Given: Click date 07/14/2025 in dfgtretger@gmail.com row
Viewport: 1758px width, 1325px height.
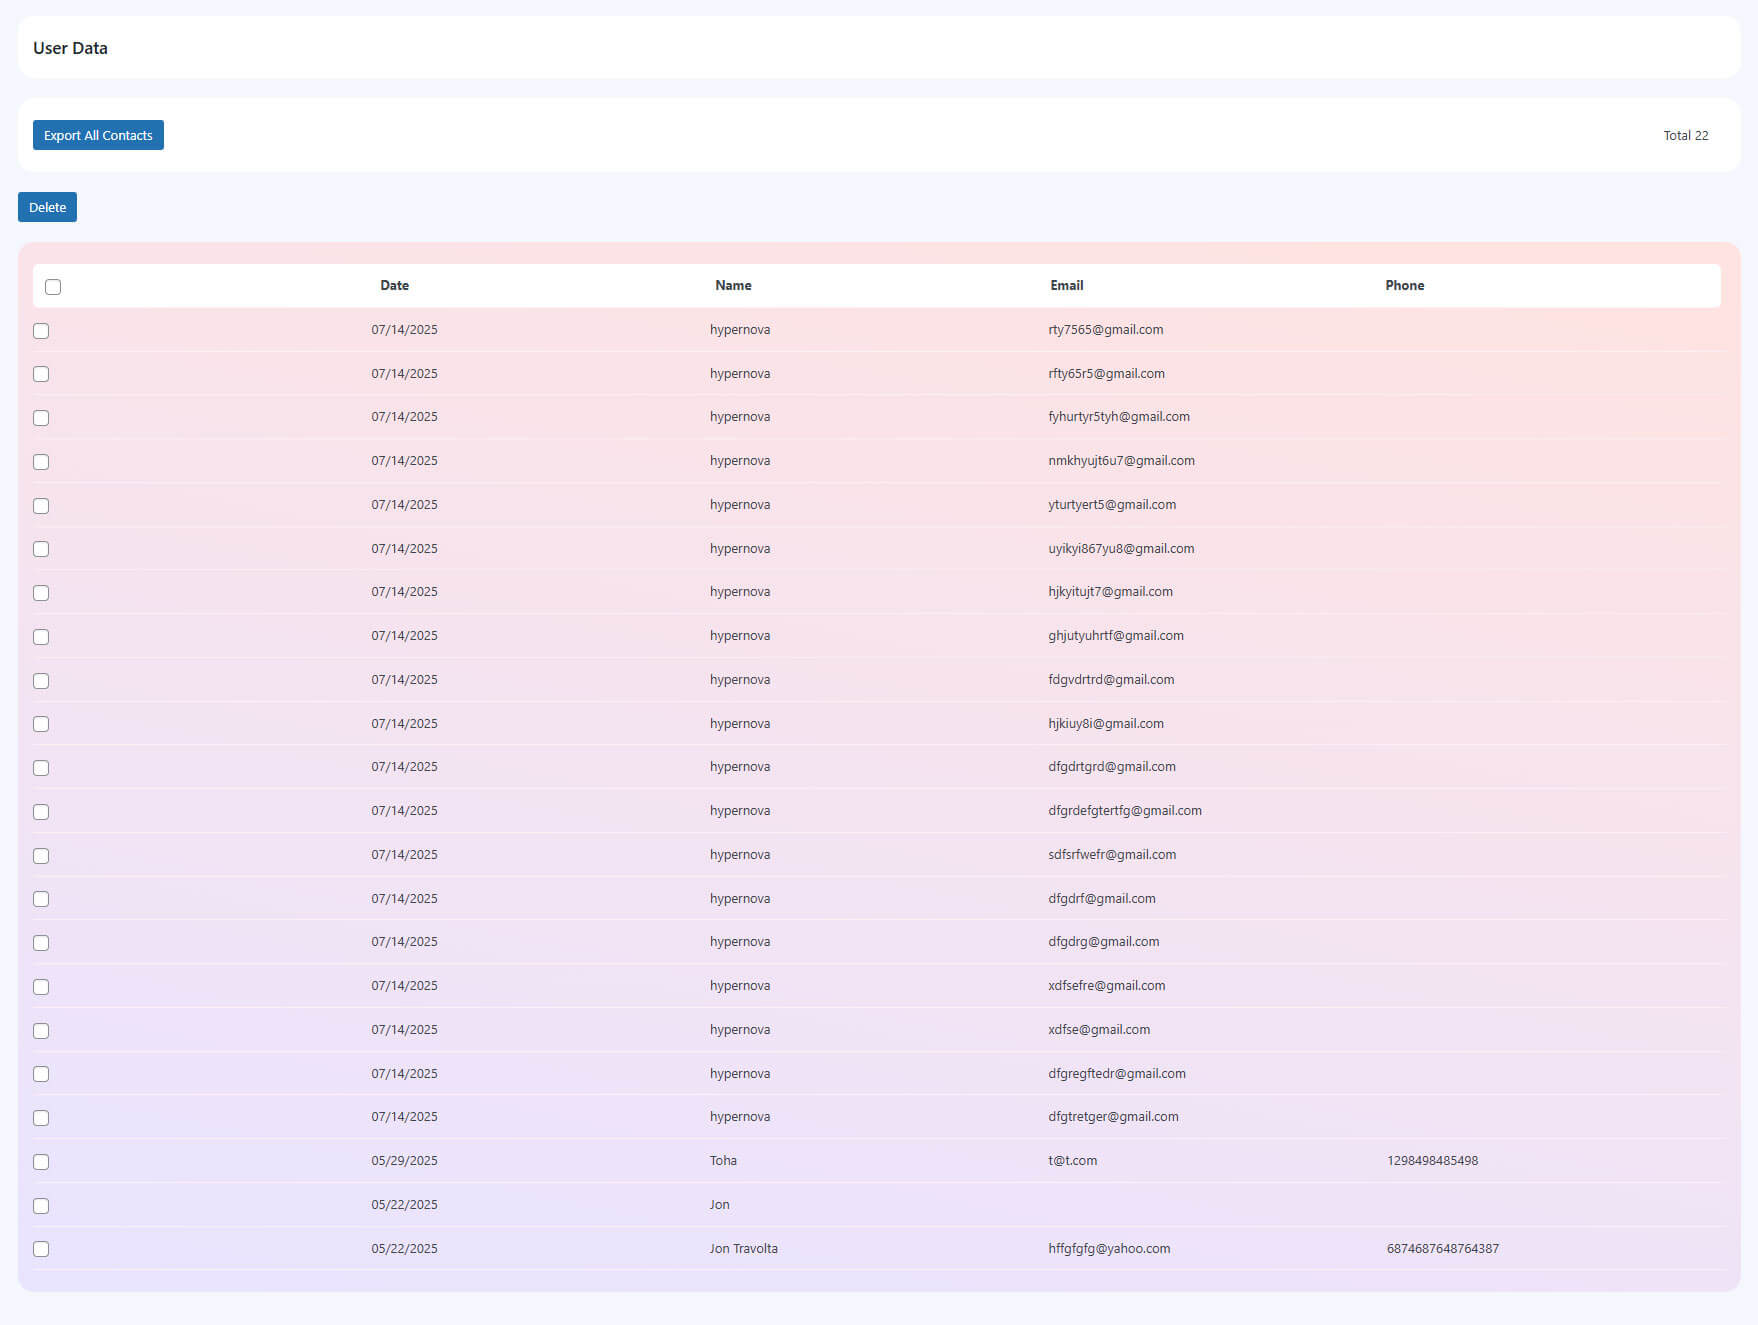Looking at the screenshot, I should tap(404, 1117).
